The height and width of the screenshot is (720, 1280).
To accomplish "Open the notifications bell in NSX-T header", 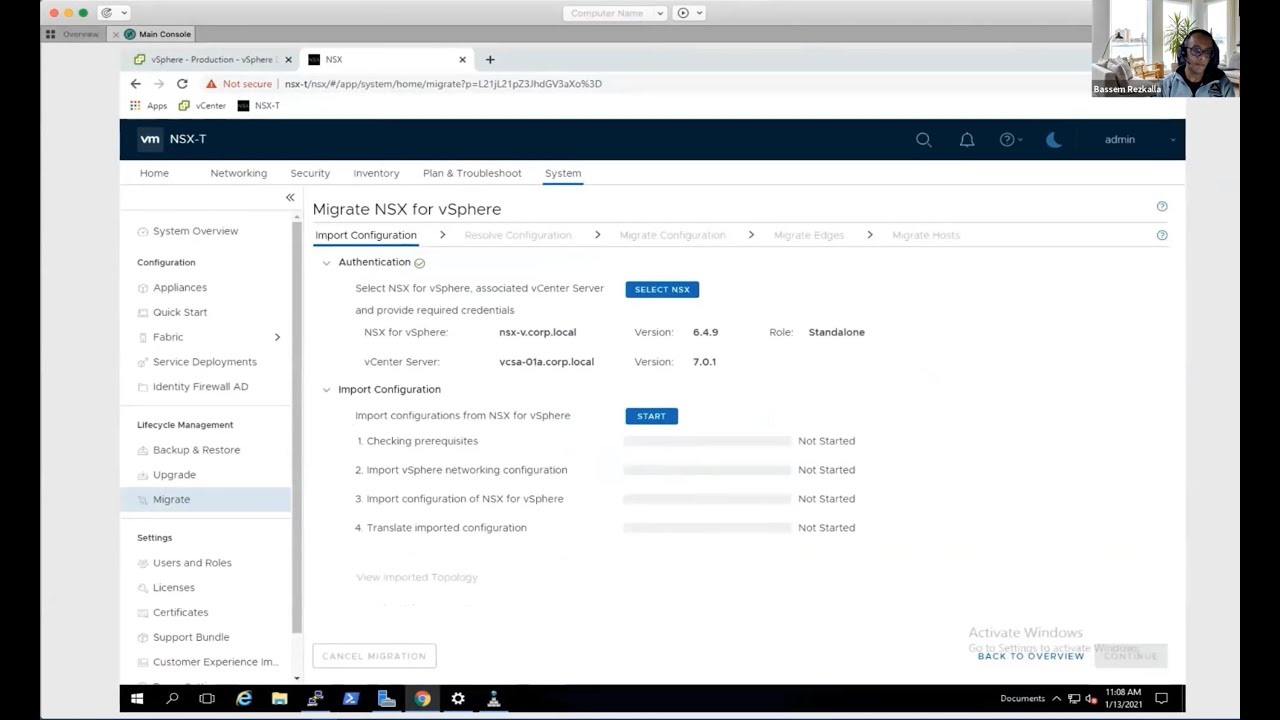I will (x=967, y=140).
